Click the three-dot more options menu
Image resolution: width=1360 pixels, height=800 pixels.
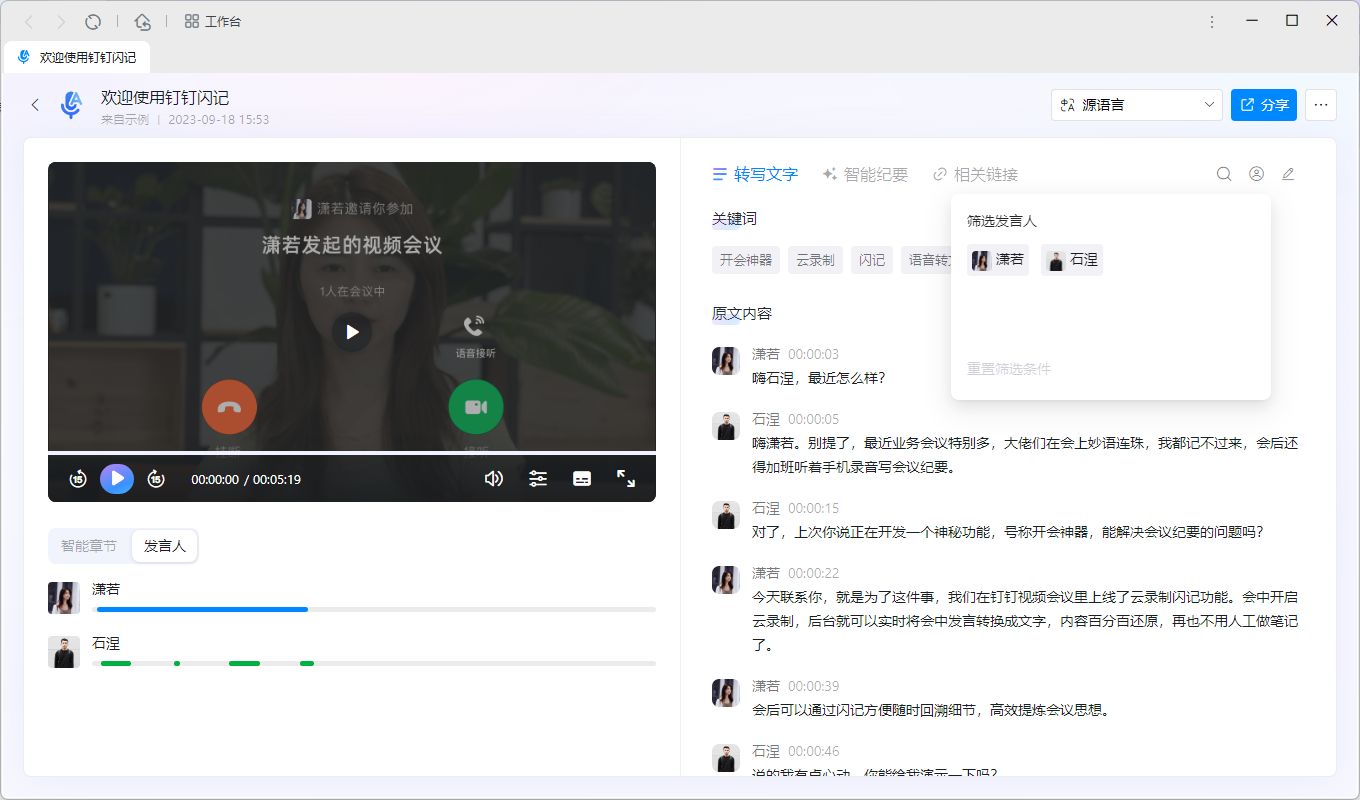1321,104
